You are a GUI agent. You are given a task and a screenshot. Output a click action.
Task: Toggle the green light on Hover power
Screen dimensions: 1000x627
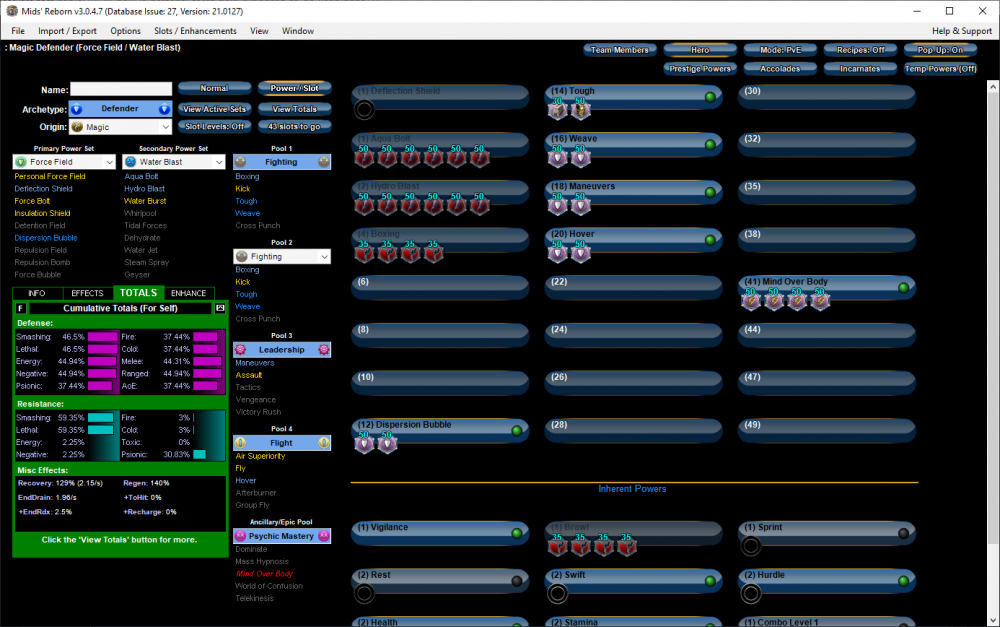tap(710, 240)
